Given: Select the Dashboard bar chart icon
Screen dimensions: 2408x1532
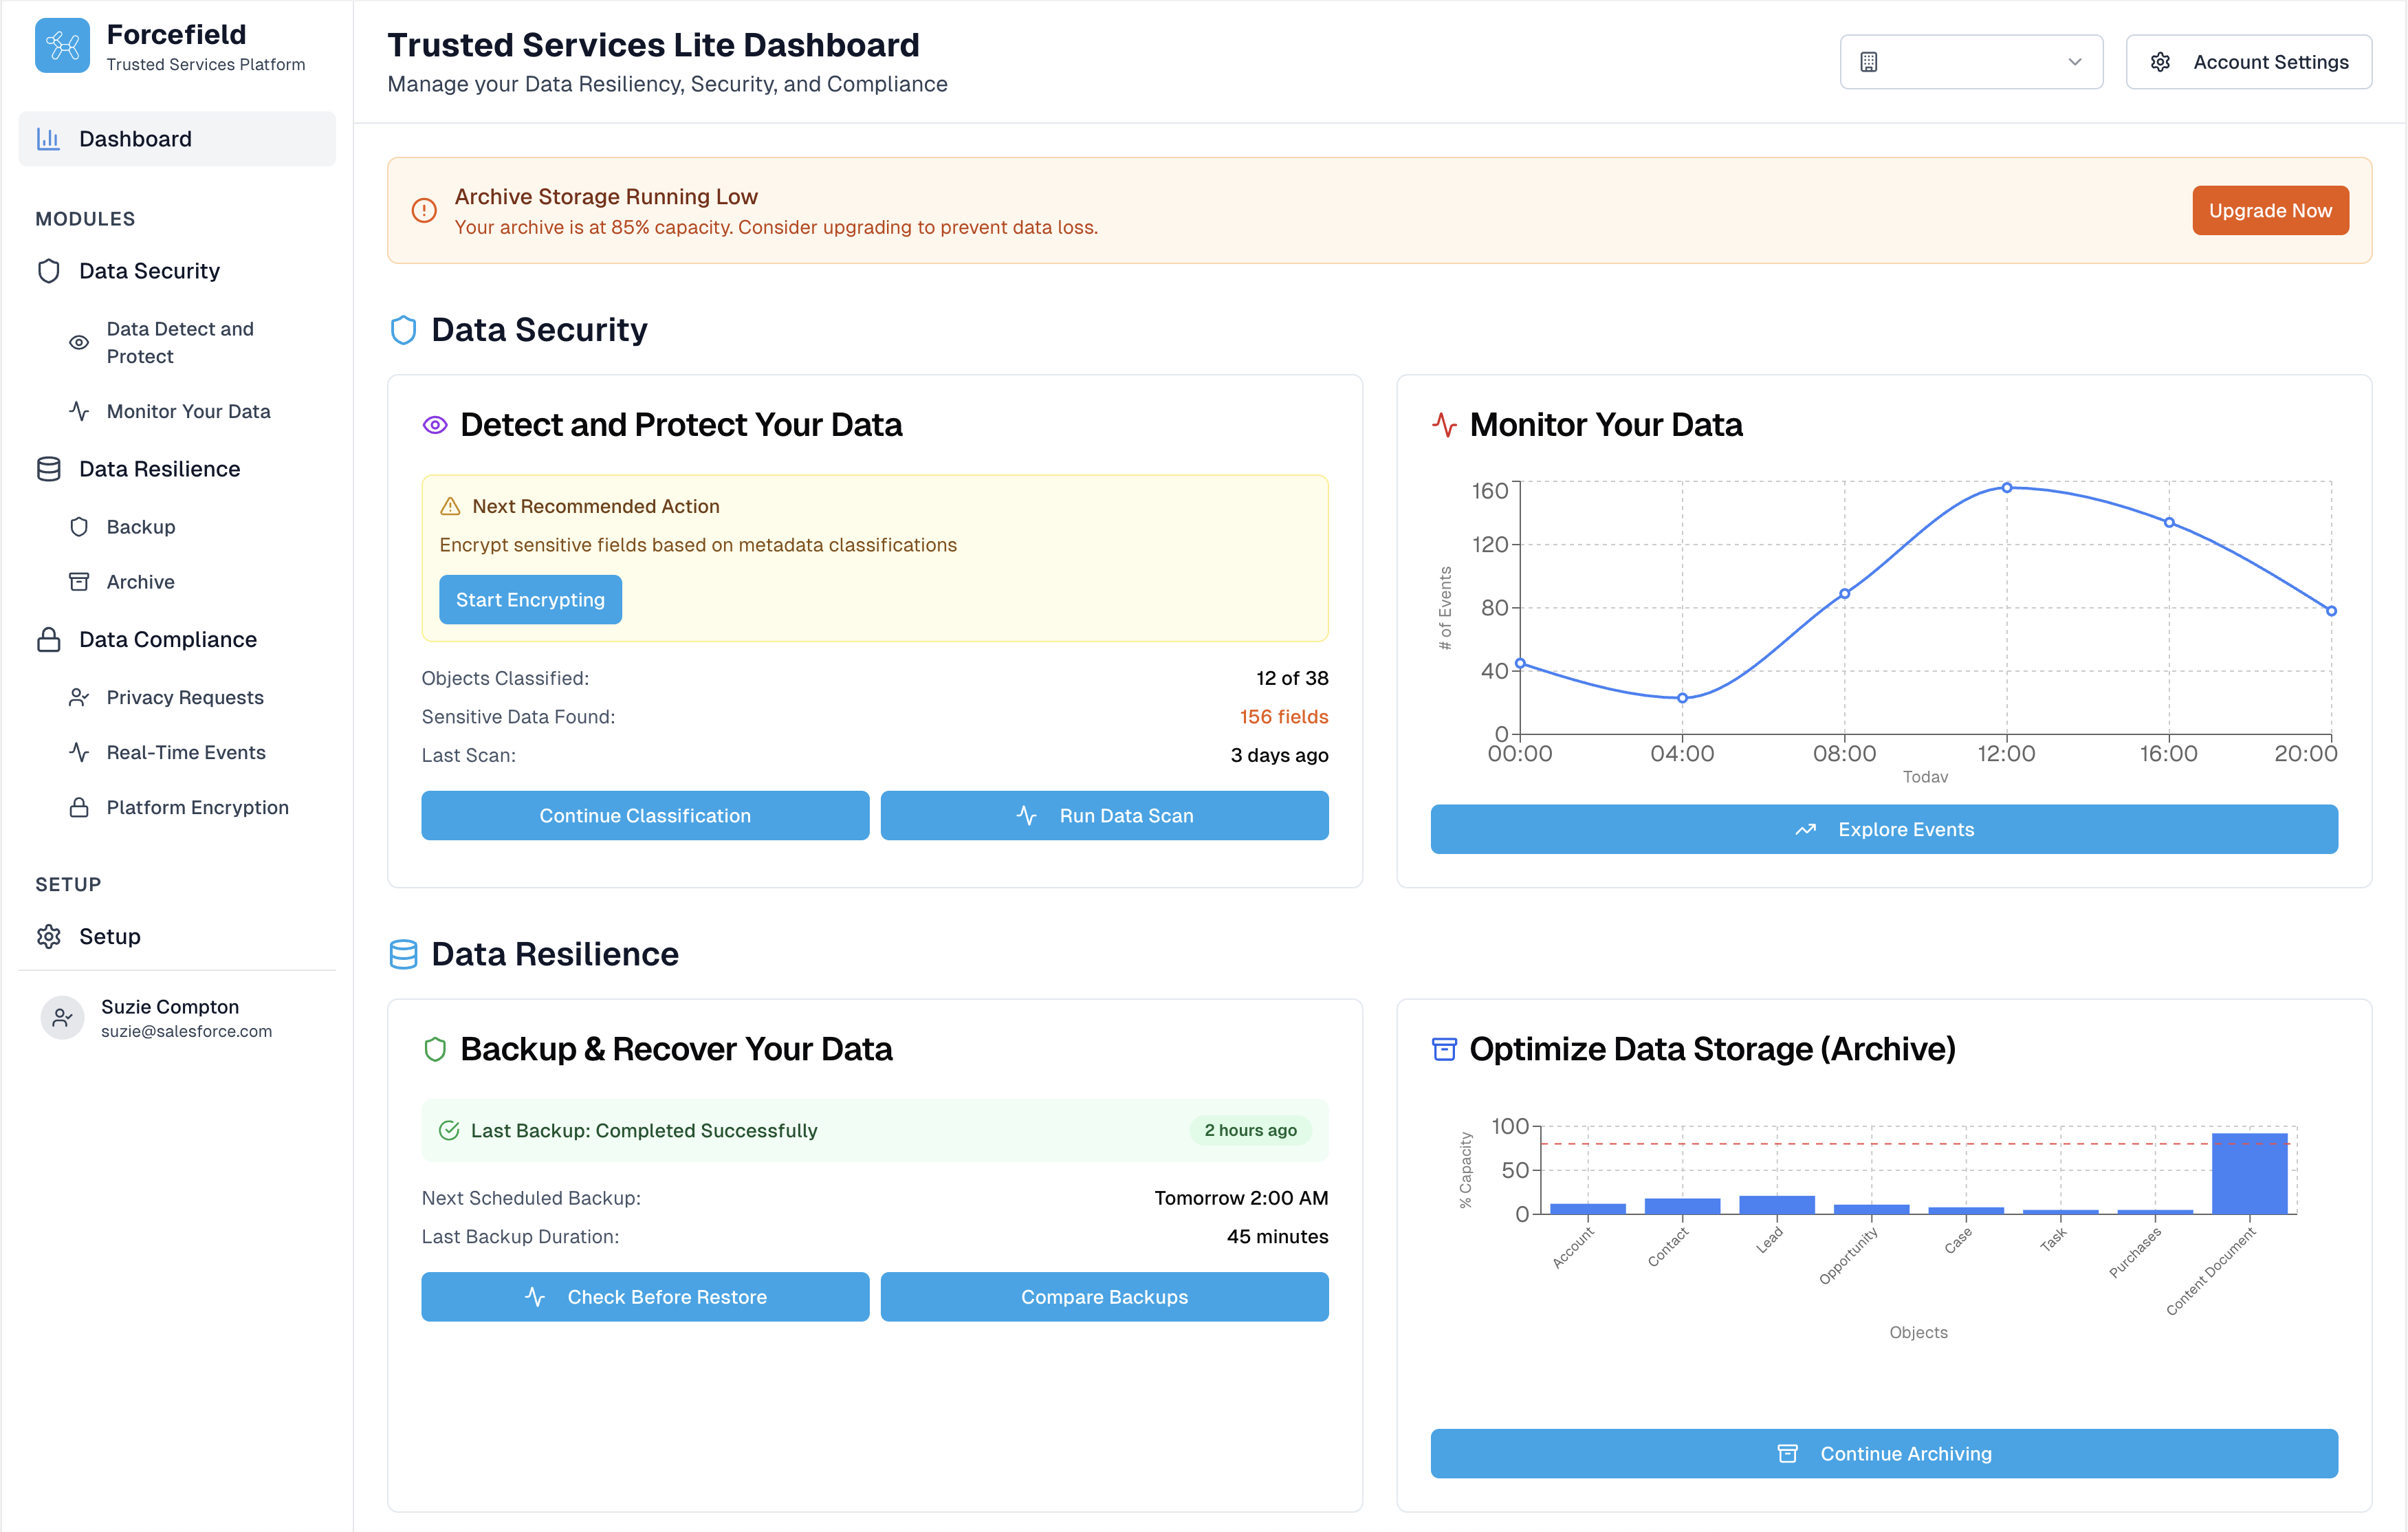Looking at the screenshot, I should [x=49, y=138].
